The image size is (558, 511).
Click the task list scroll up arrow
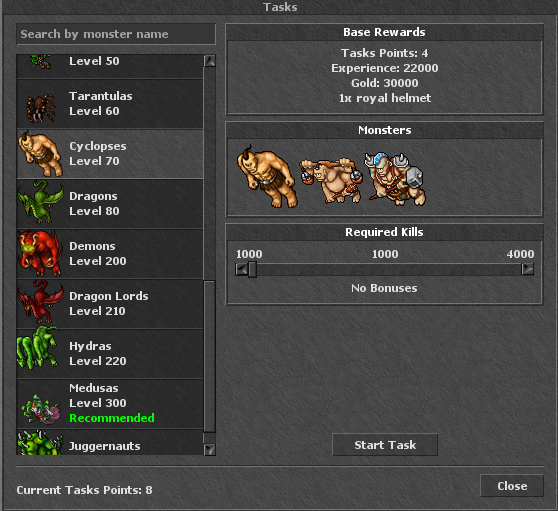(210, 61)
